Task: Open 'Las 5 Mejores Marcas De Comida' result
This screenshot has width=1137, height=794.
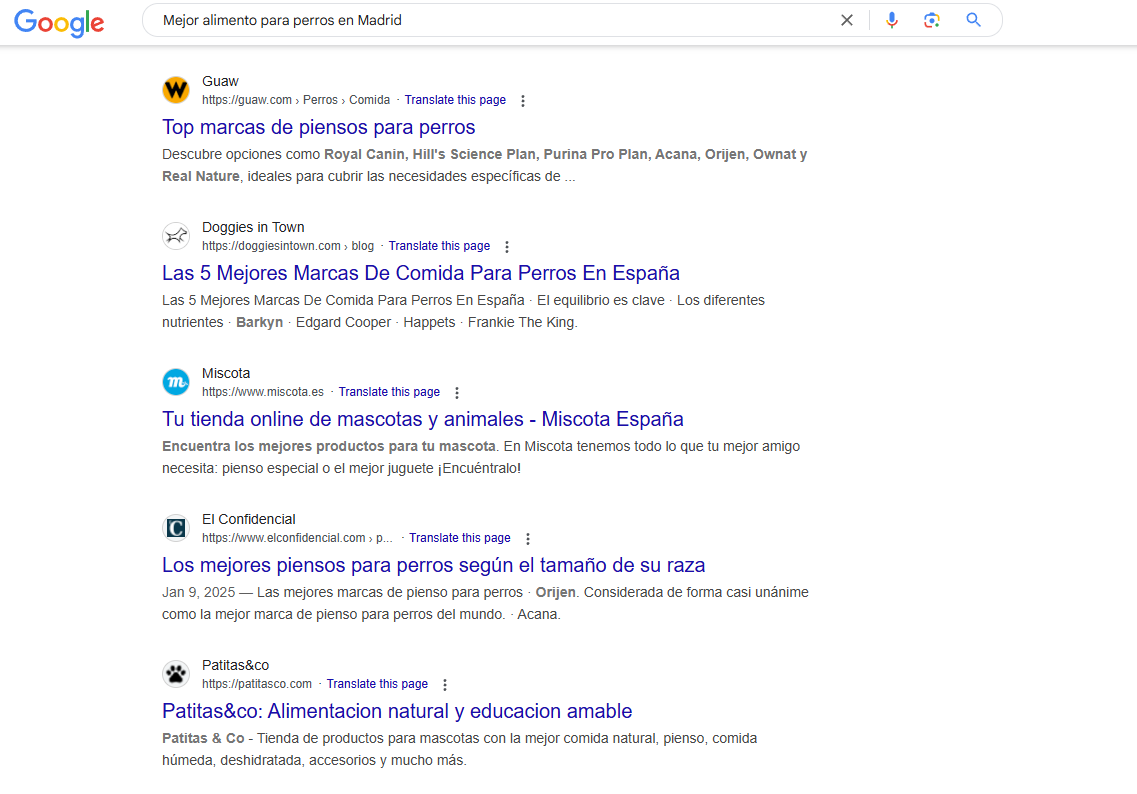Action: tap(421, 273)
